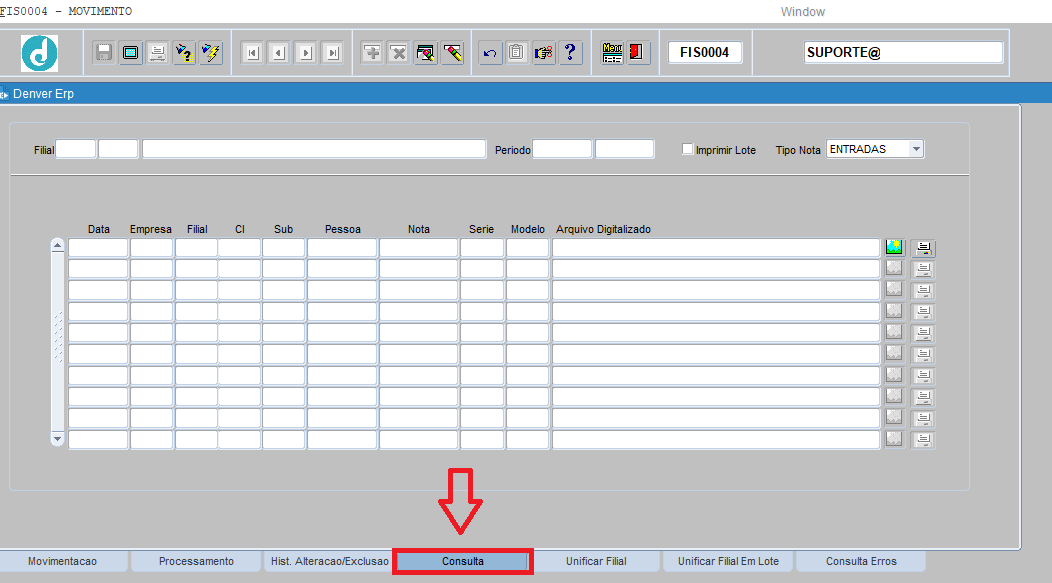Go to last record arrow icon
This screenshot has height=583, width=1052.
pyautogui.click(x=333, y=52)
